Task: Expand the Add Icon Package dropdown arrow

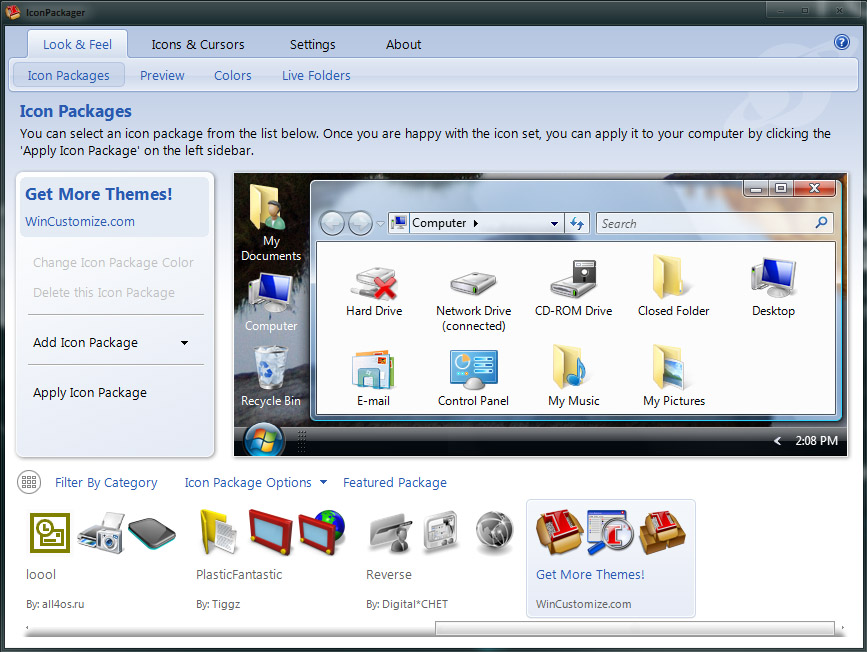Action: tap(185, 343)
